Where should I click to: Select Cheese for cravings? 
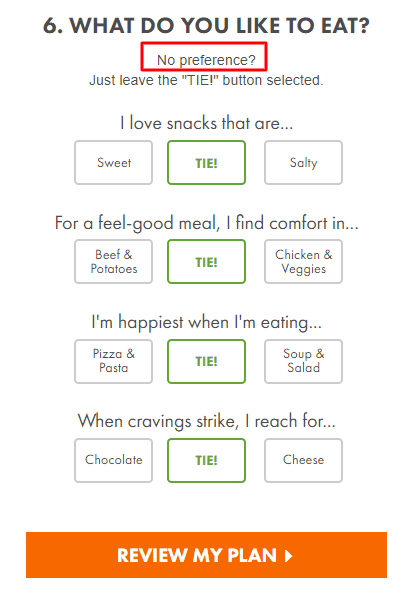coord(303,460)
